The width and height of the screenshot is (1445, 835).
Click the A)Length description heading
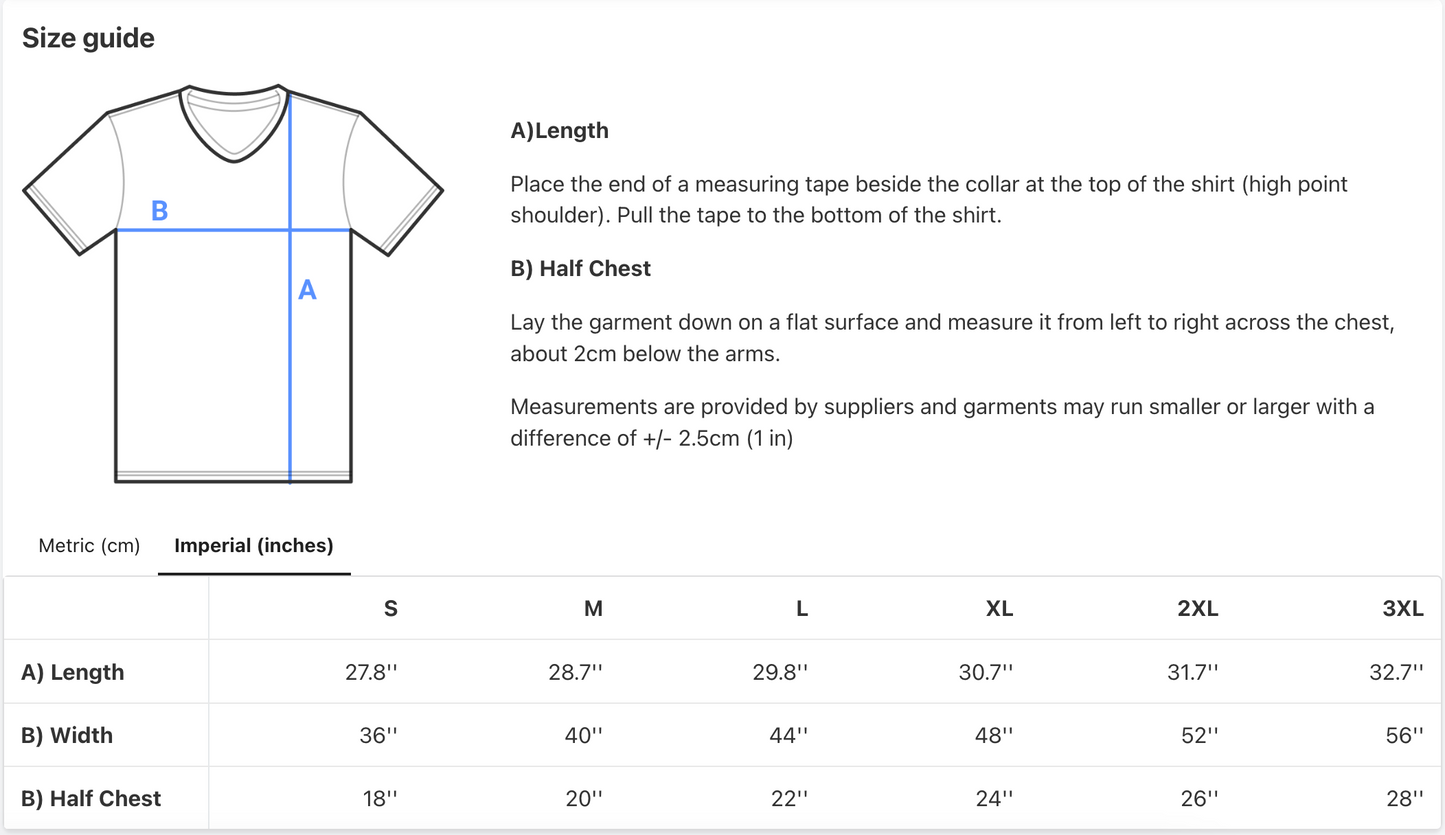(x=559, y=130)
